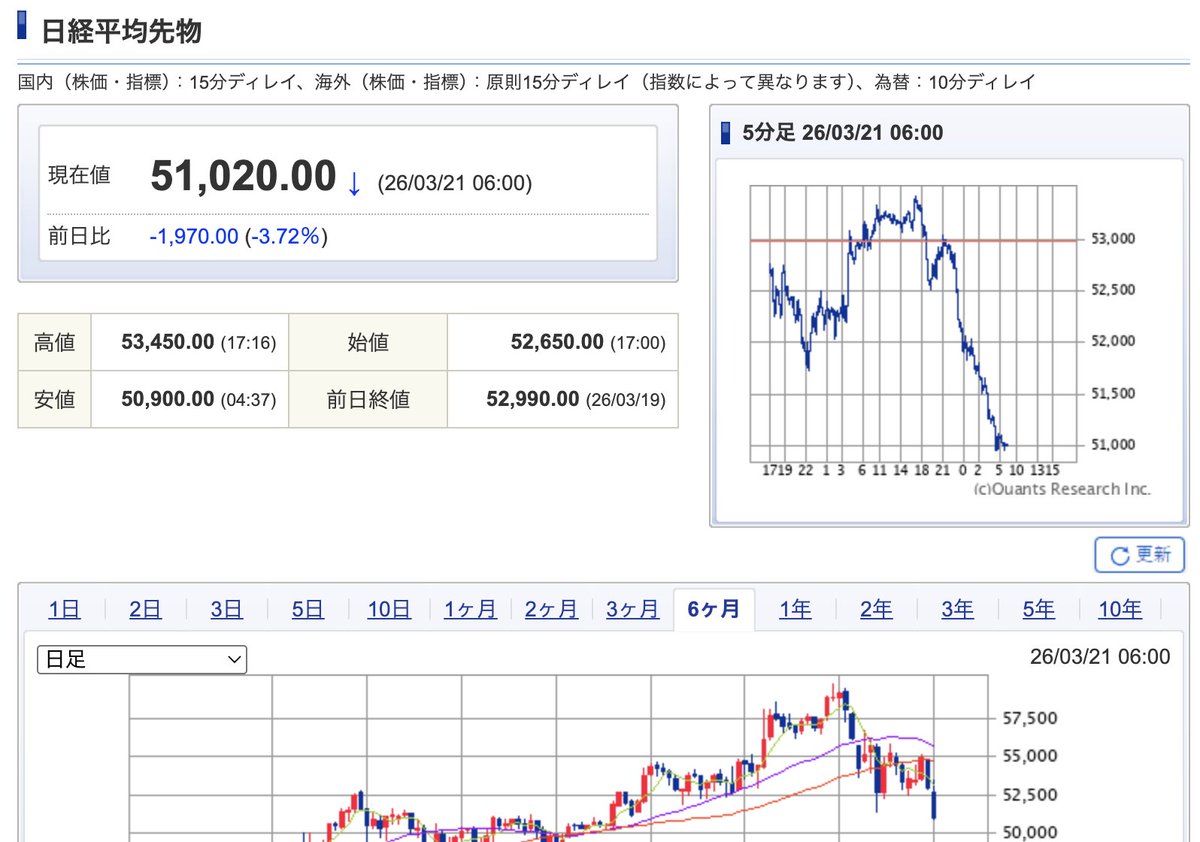The image size is (1200, 842).
Task: Click the 前日終値 header cell
Action: click(368, 399)
